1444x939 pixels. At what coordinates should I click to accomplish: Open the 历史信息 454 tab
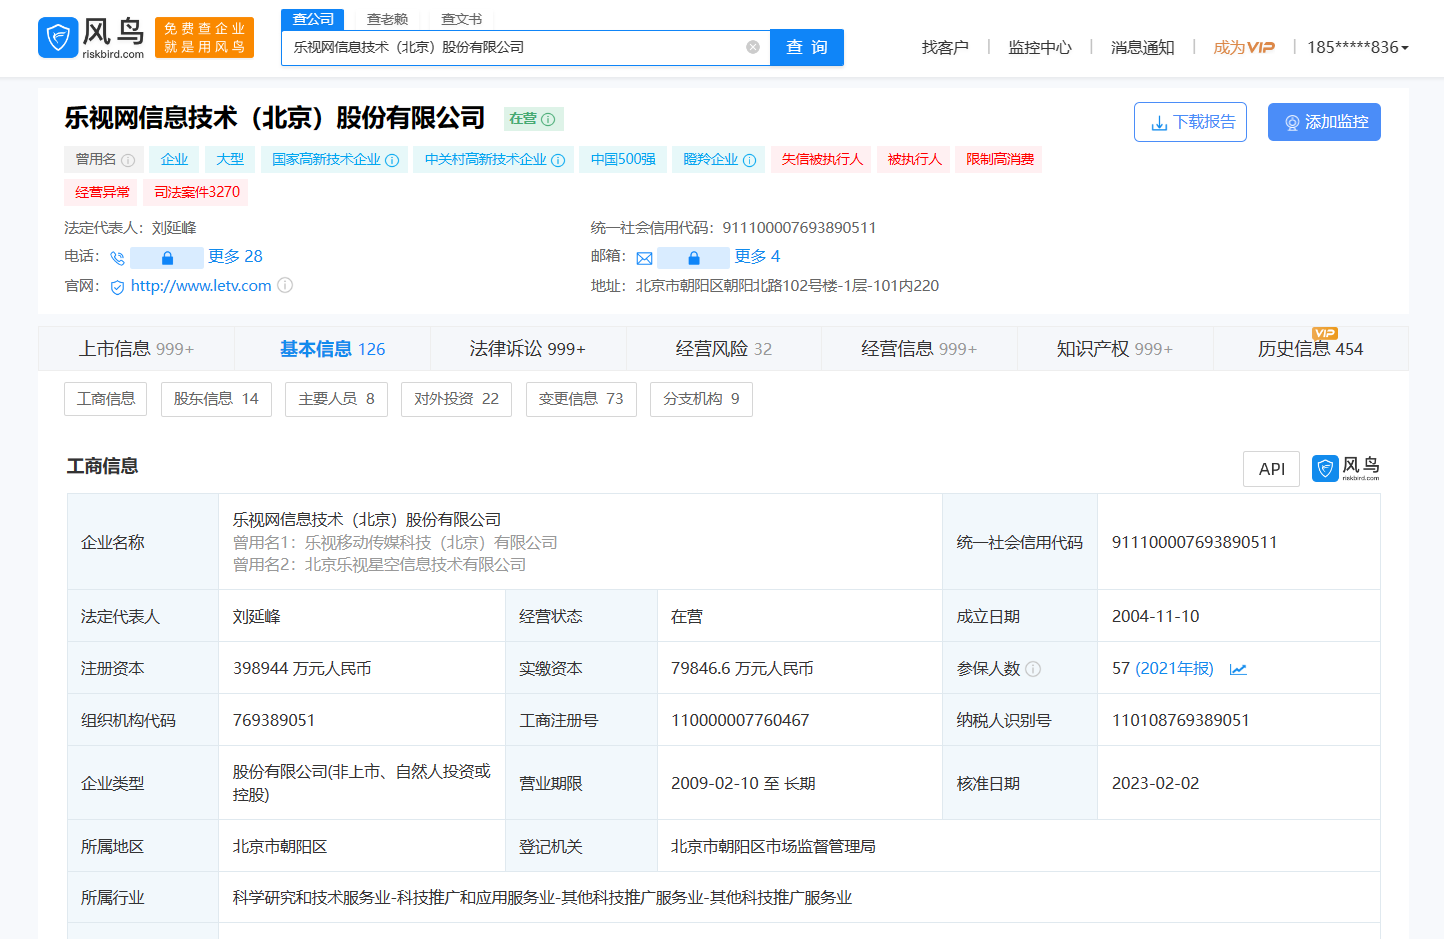tap(1310, 348)
